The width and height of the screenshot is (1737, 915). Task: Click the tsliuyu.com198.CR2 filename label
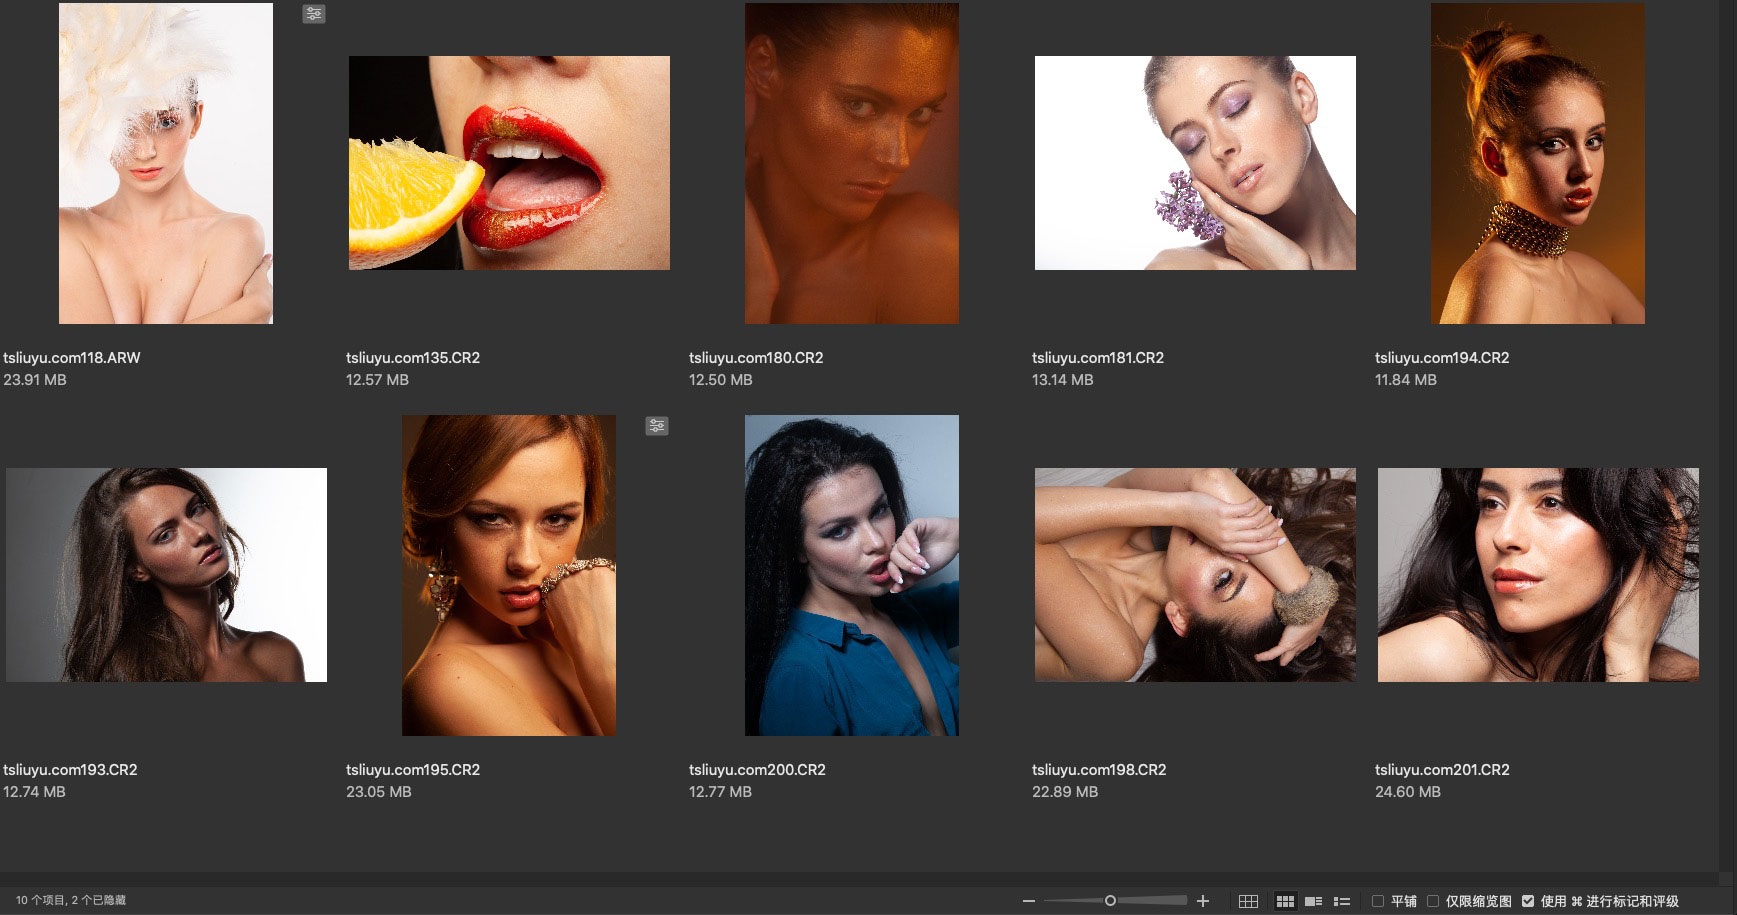1099,770
